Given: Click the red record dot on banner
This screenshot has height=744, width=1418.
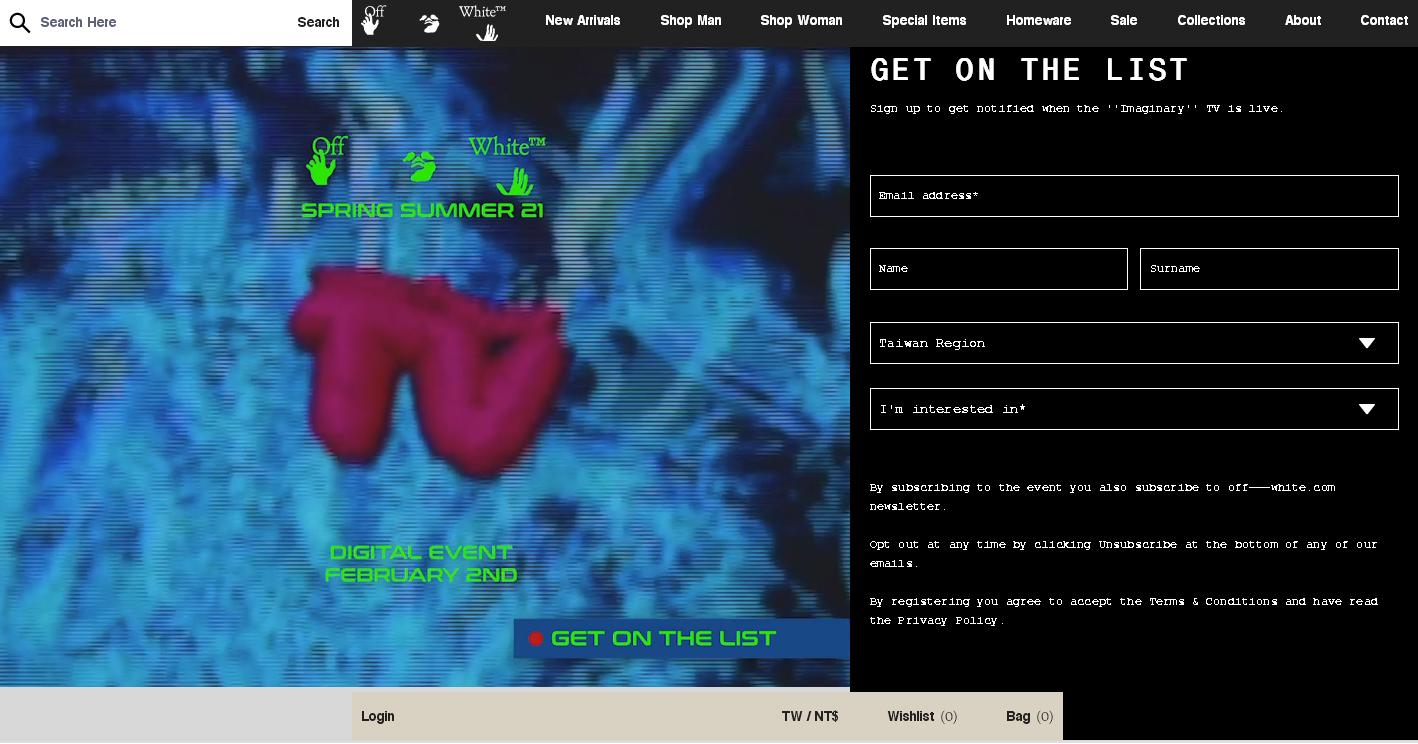Looking at the screenshot, I should 536,639.
